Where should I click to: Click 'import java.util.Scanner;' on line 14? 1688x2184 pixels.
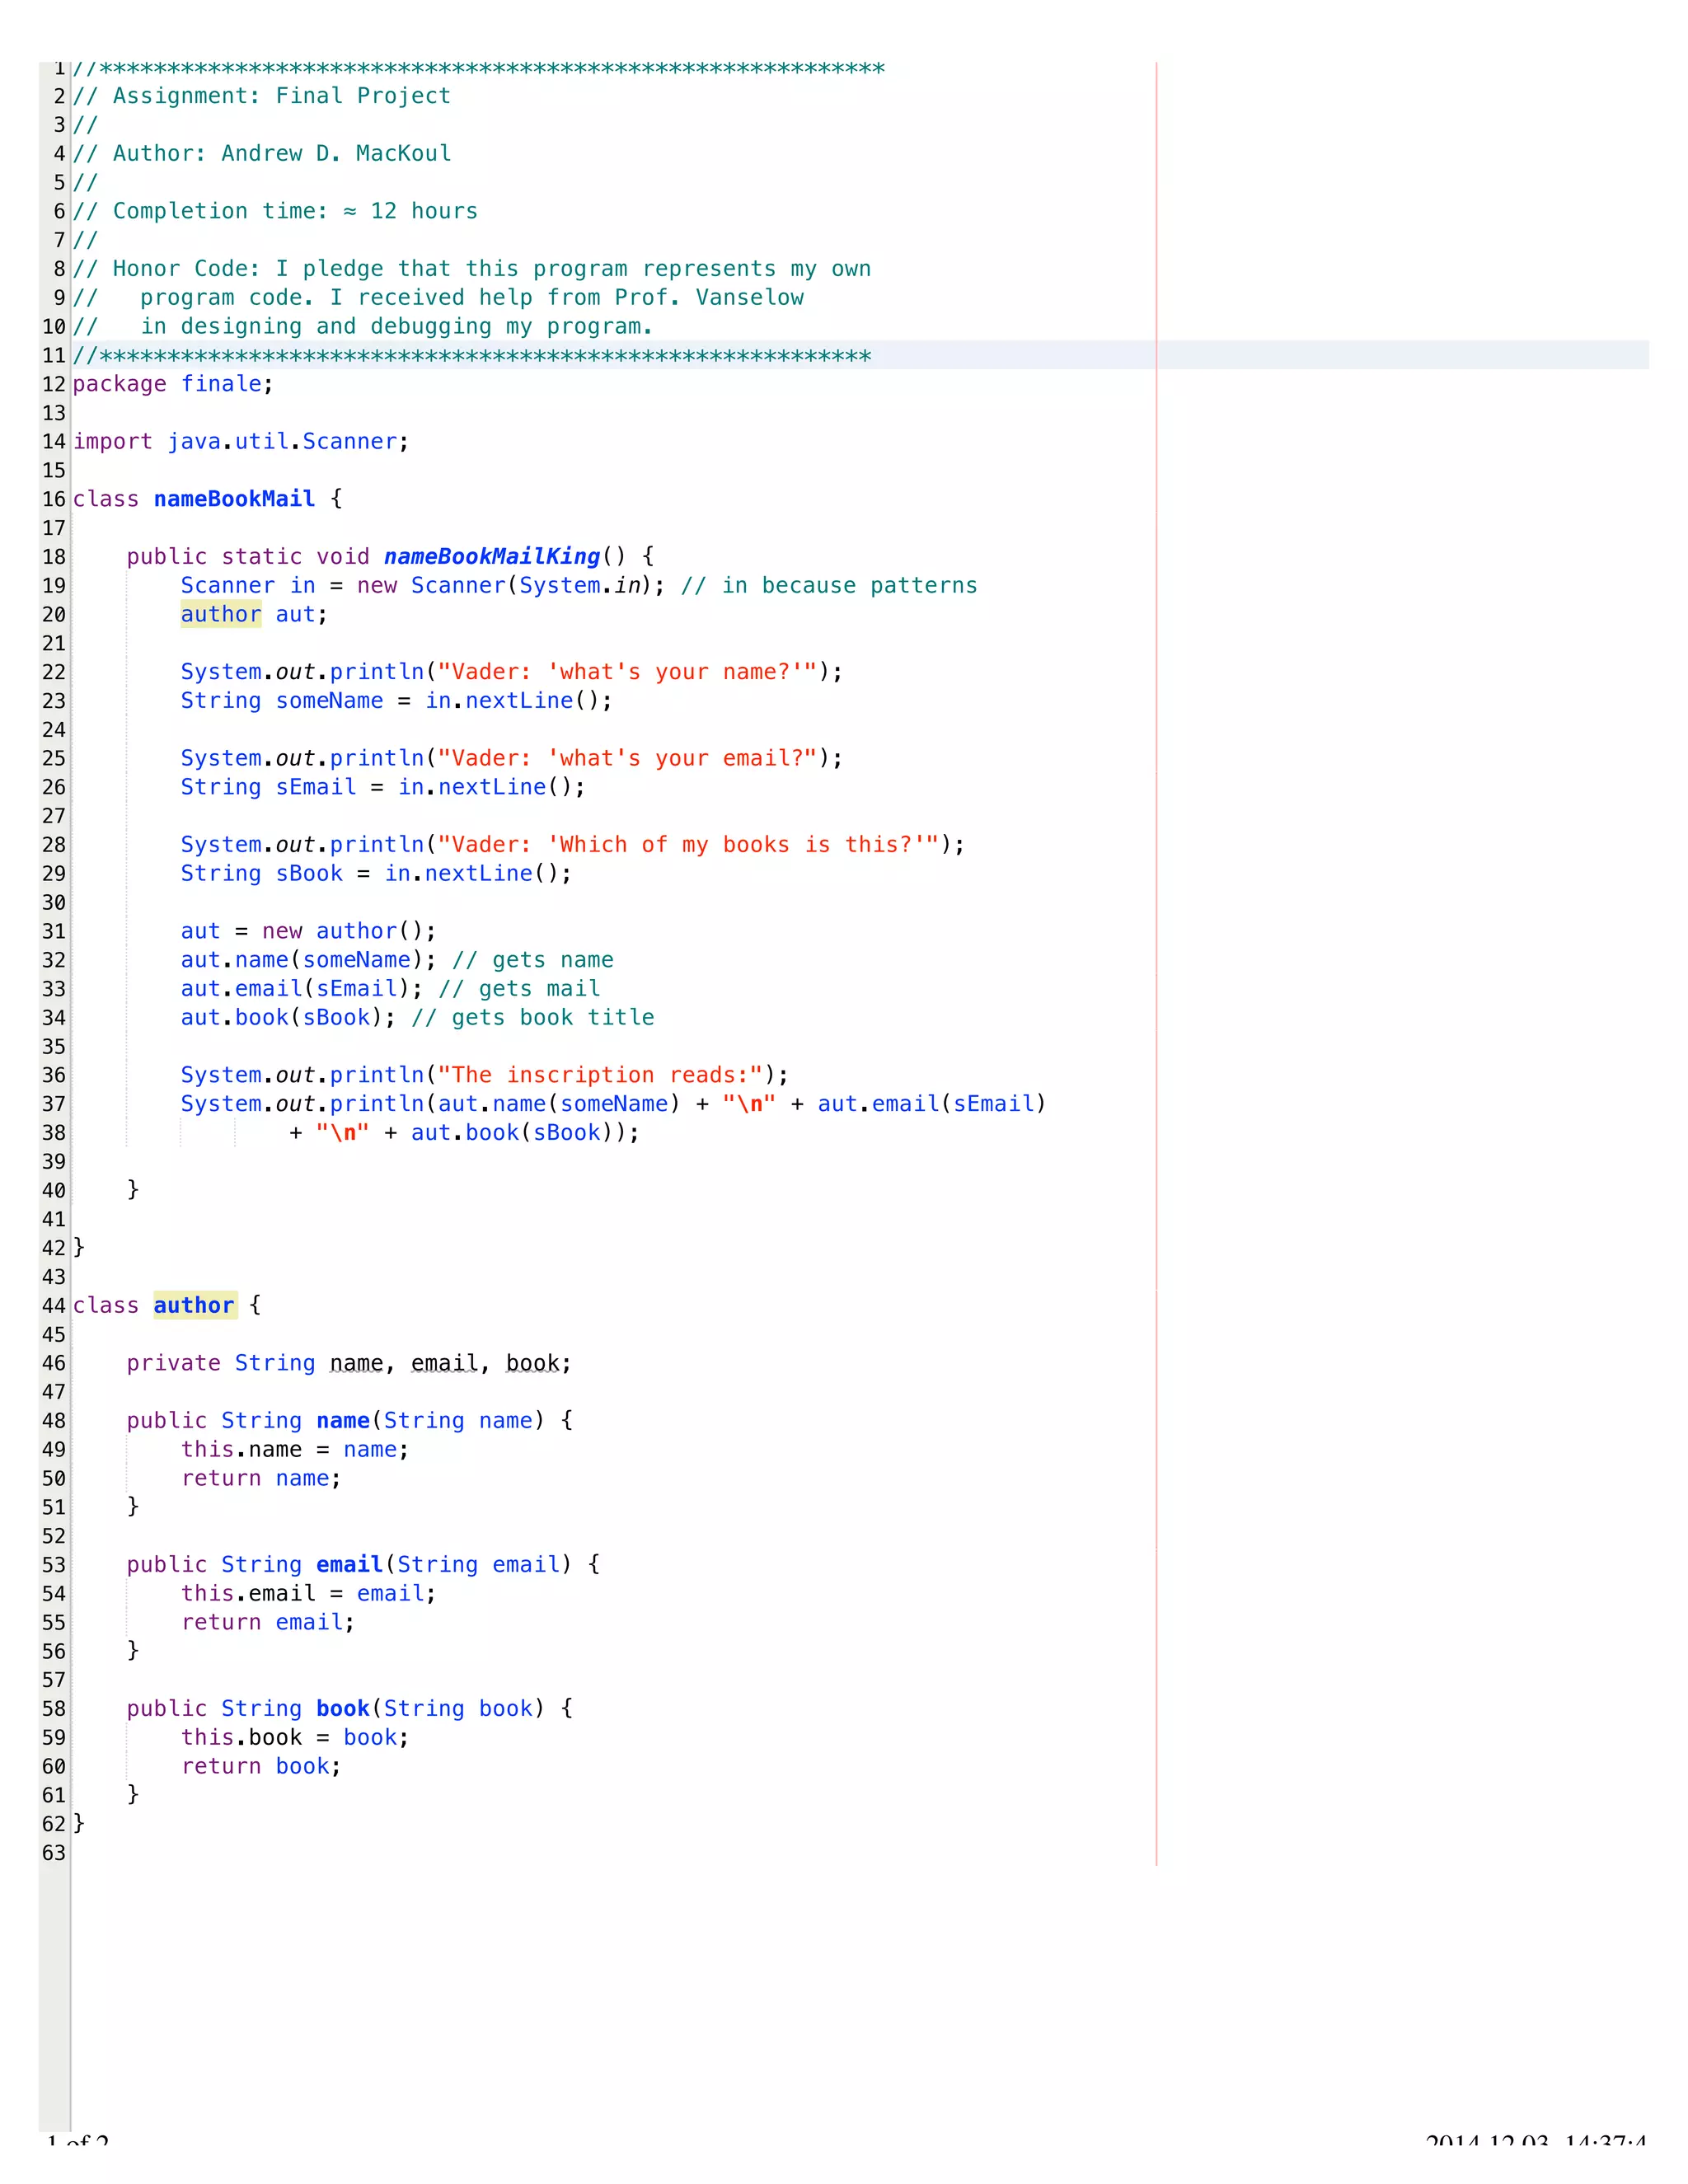click(240, 441)
